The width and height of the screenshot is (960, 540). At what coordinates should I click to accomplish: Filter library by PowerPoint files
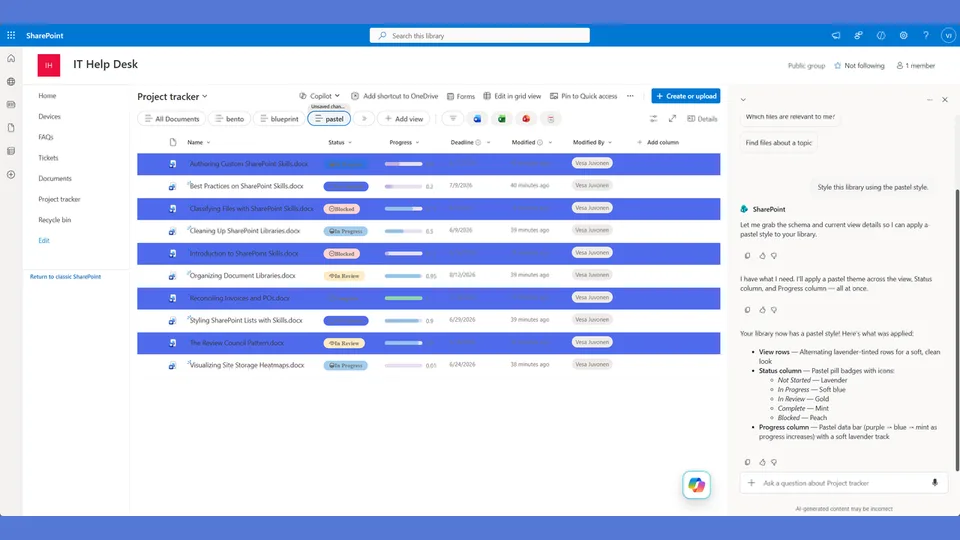[526, 119]
